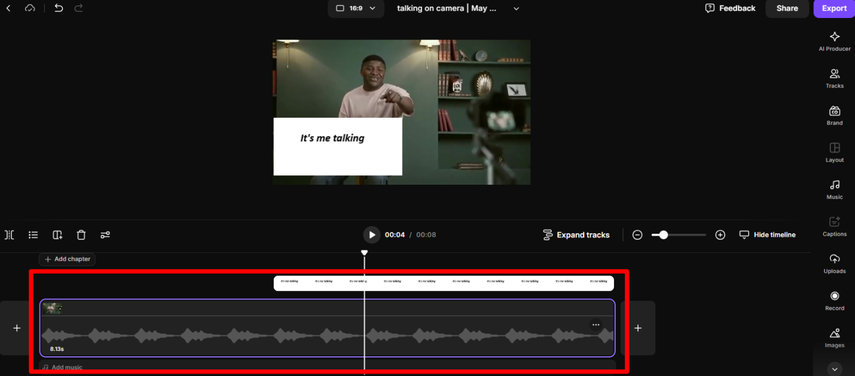855x376 pixels.
Task: Click the Add chapter button
Action: point(68,259)
